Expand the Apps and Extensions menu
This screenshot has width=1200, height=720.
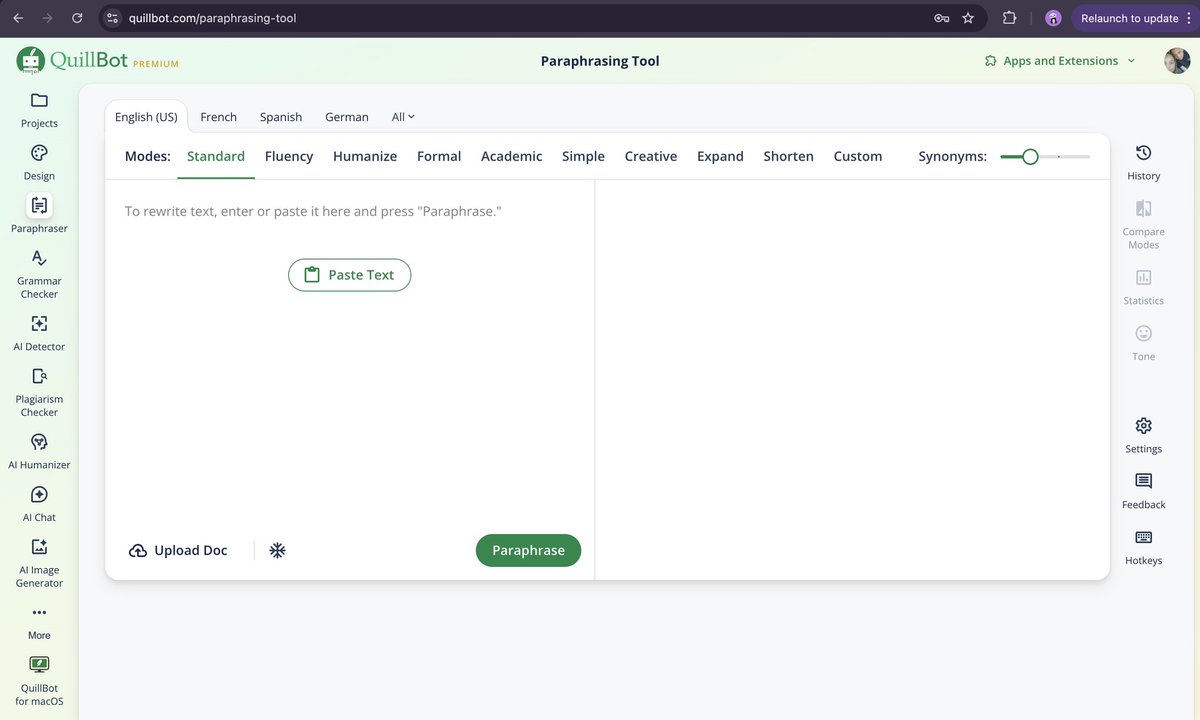(x=1060, y=61)
